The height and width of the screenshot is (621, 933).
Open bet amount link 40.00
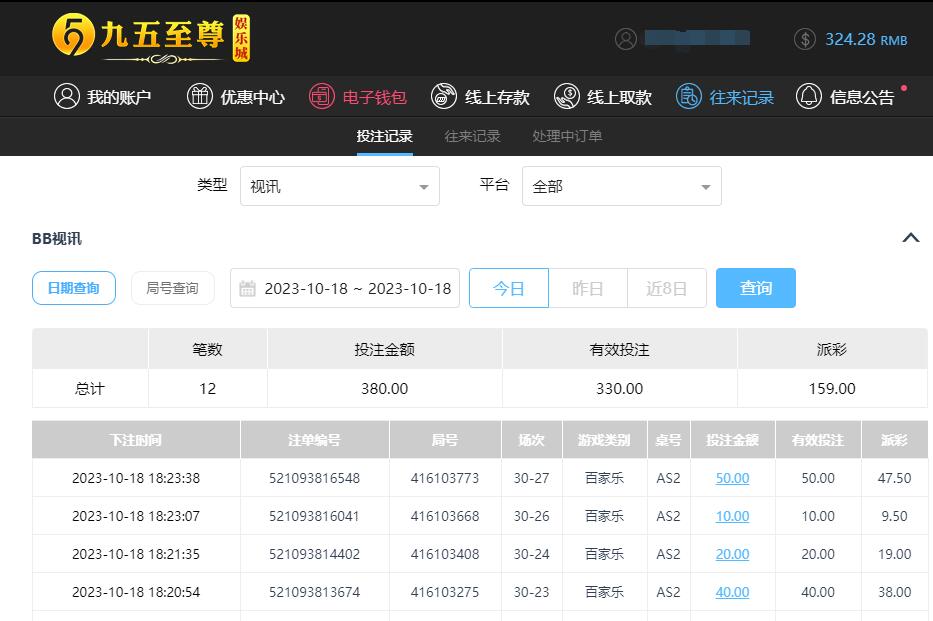(732, 592)
